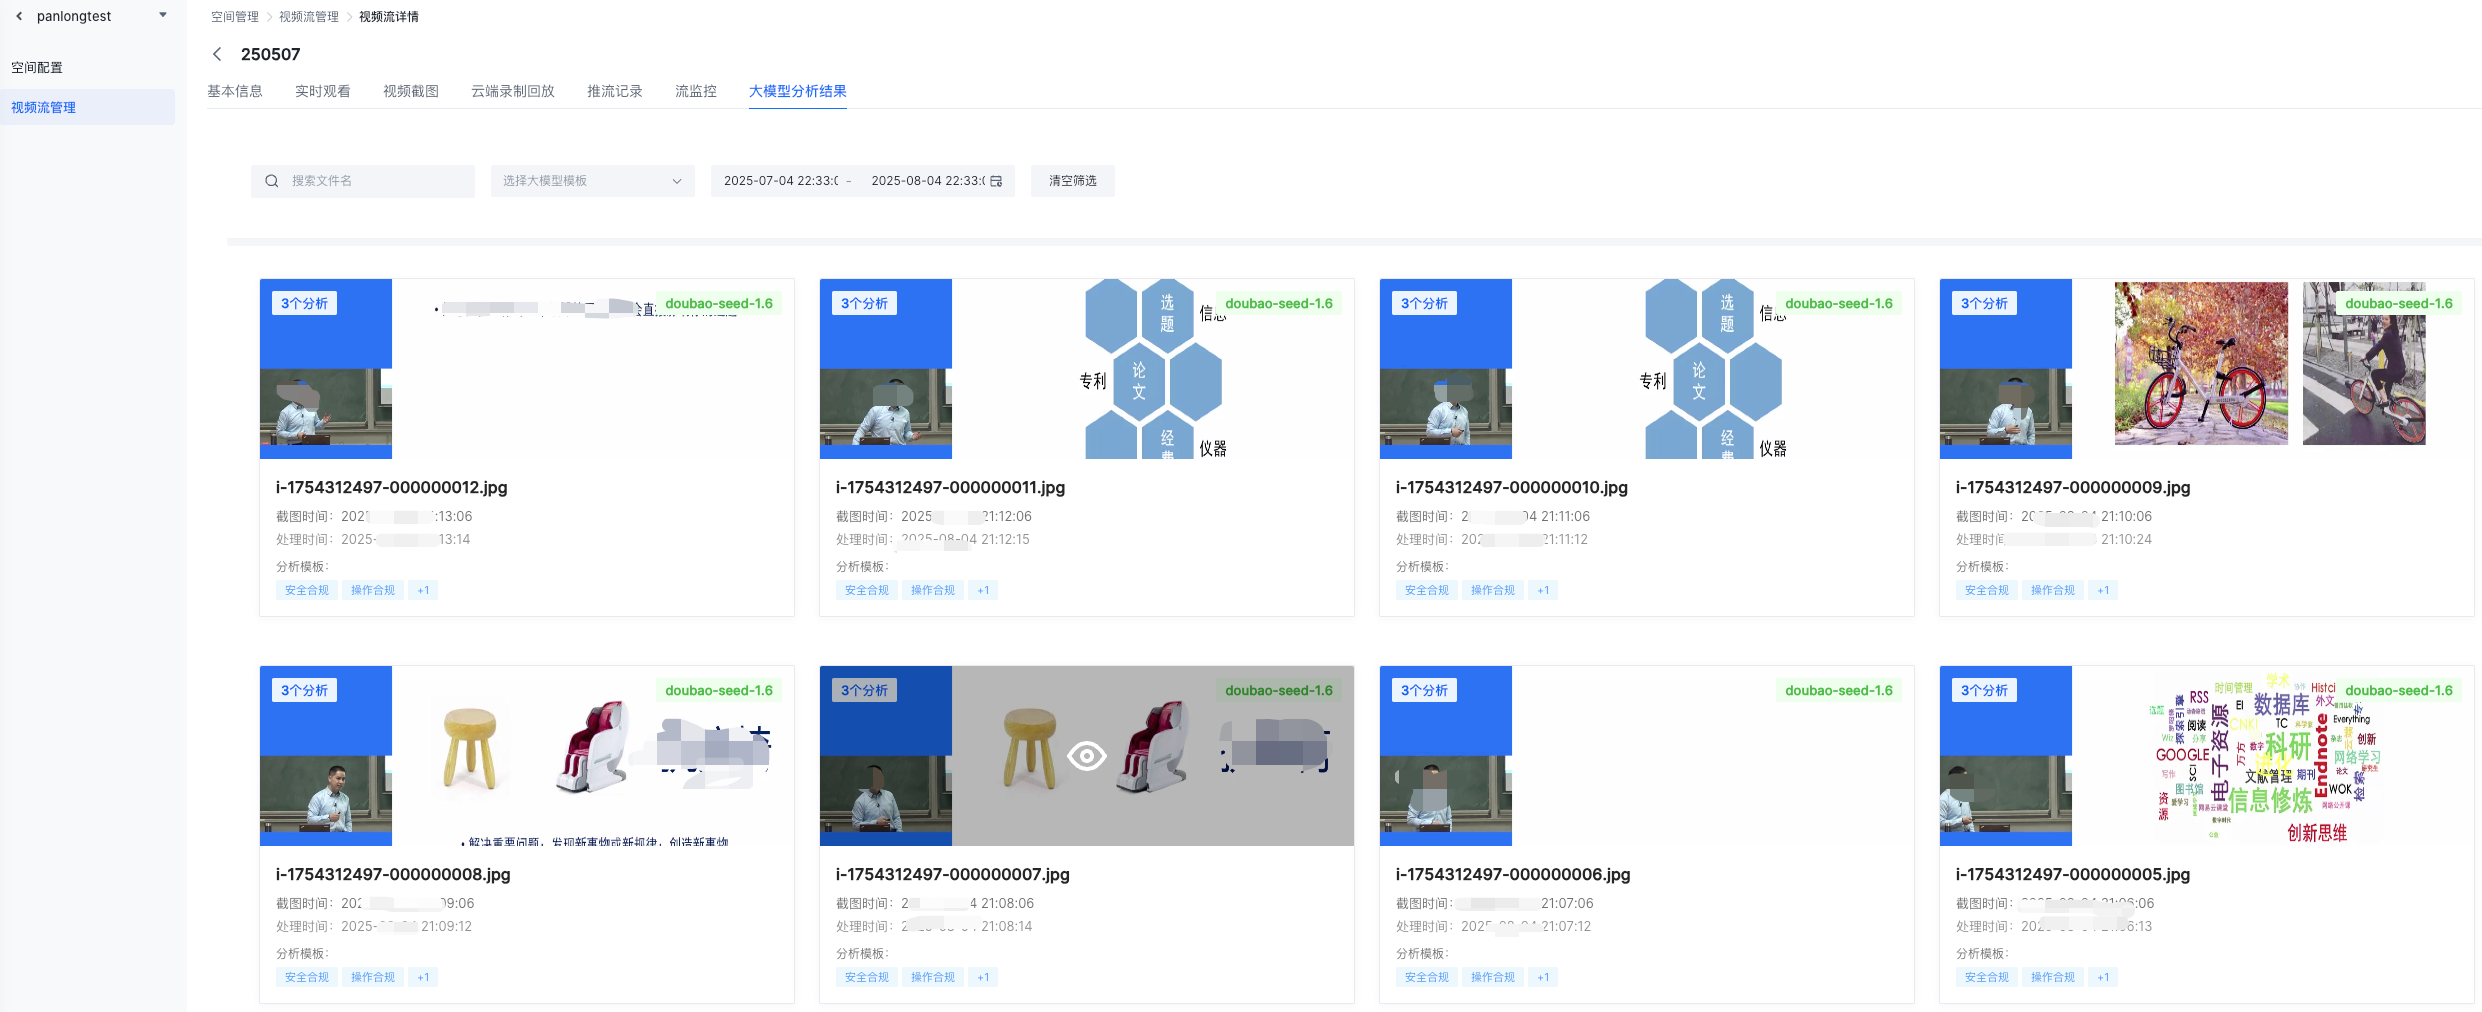Screen dimensions: 2482x1012
Task: Click the 3个分析 badge on 000000011.jpg
Action: click(x=864, y=303)
